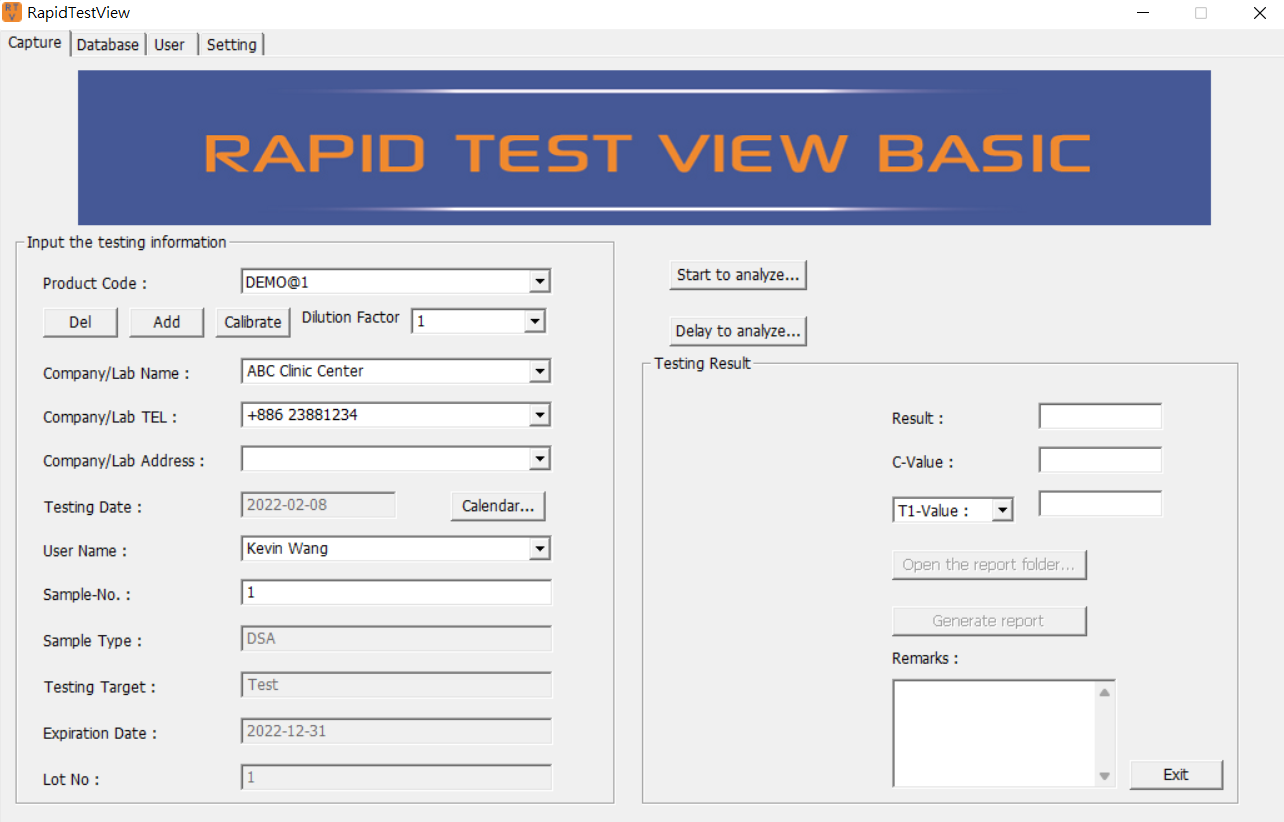Click the Add button

tap(167, 321)
